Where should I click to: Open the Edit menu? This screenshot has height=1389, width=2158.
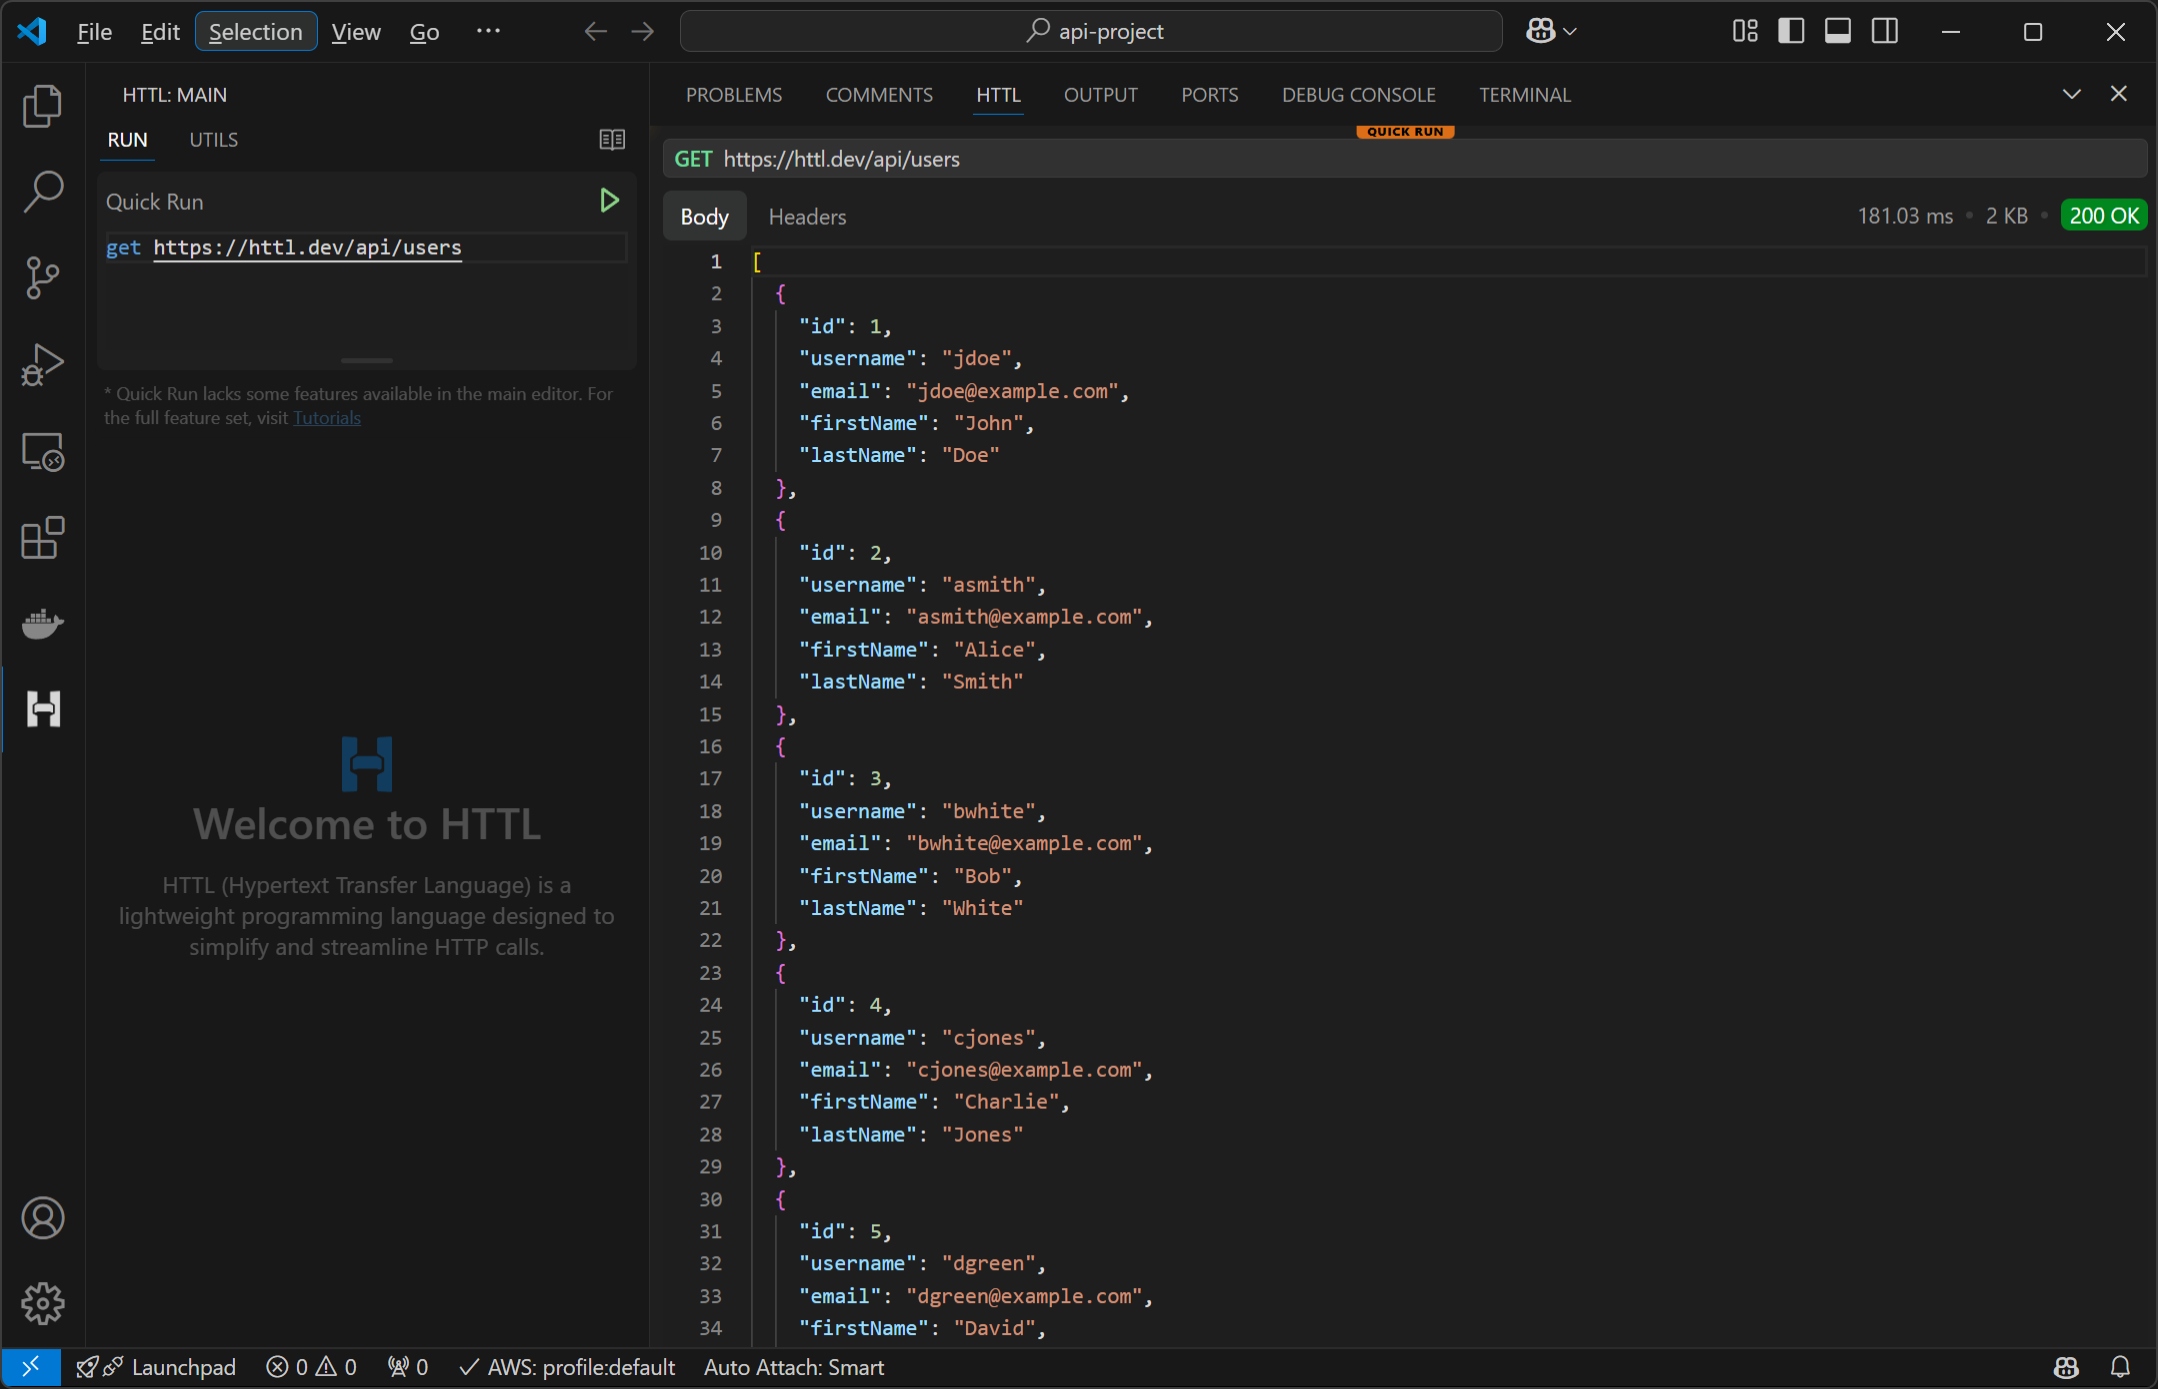(x=160, y=31)
